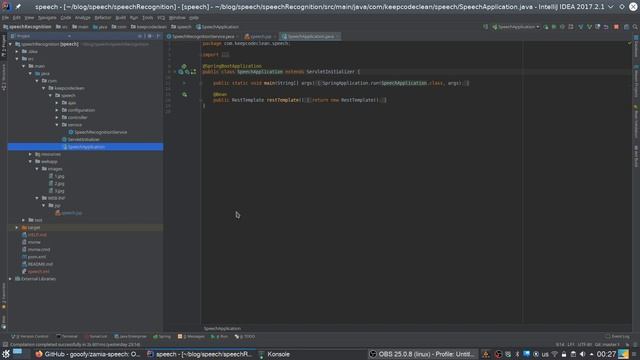Switch to GitHub Firefox window in taskbar

coord(88,354)
